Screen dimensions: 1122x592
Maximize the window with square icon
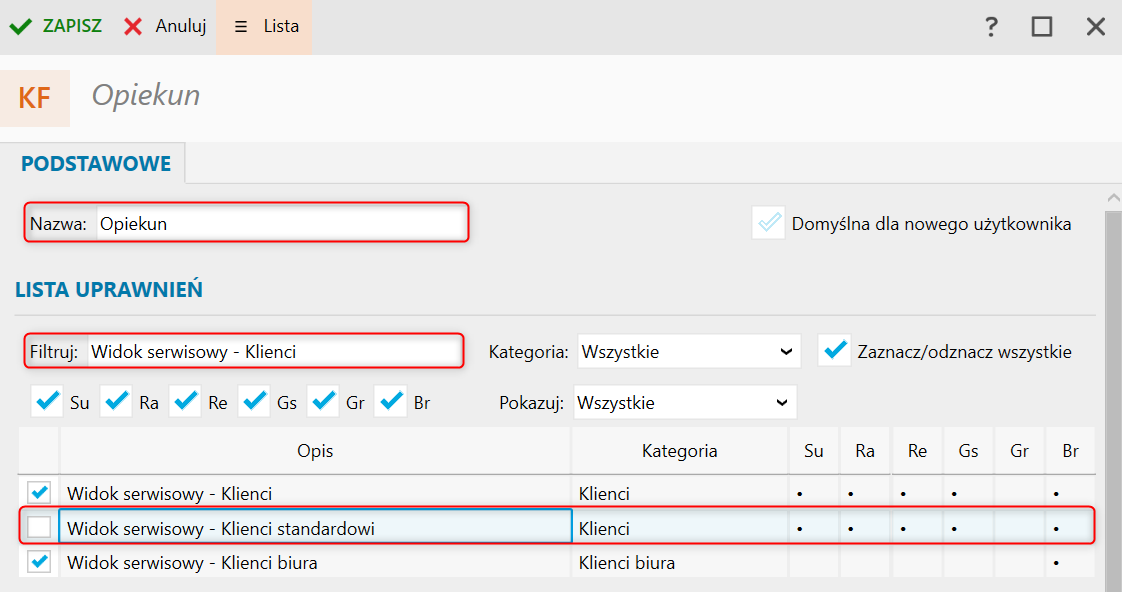[x=1042, y=27]
